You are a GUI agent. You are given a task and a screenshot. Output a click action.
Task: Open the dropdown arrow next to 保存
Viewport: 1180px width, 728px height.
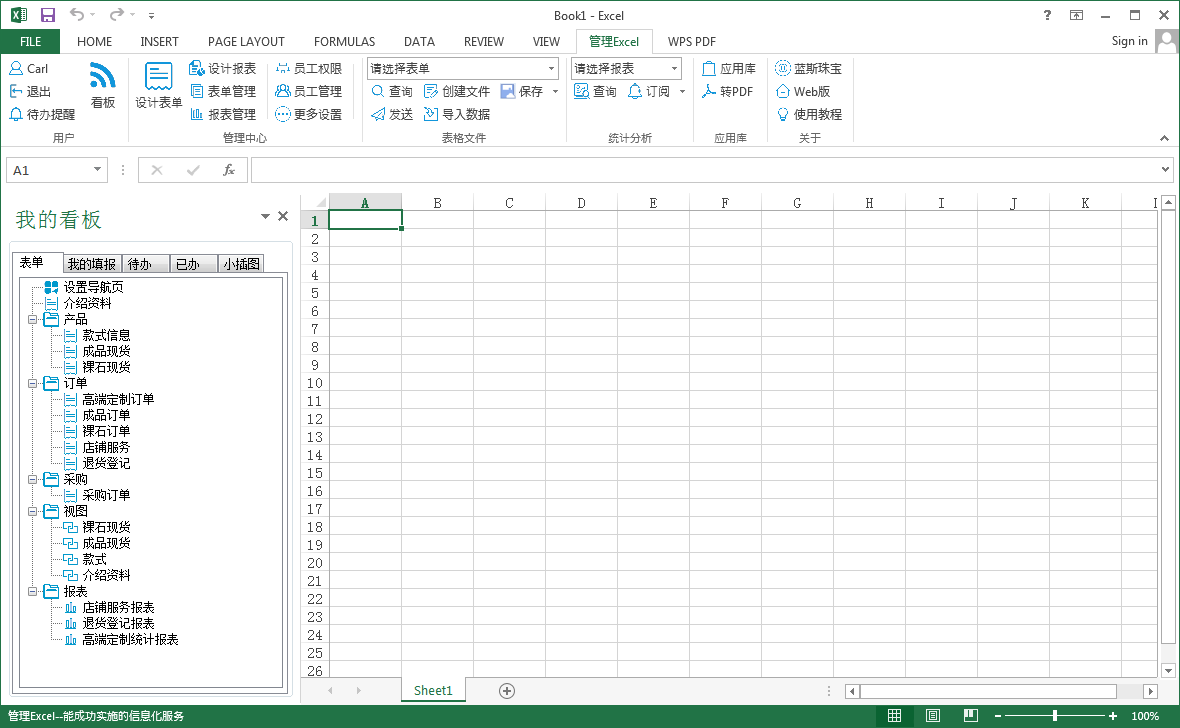[x=555, y=91]
